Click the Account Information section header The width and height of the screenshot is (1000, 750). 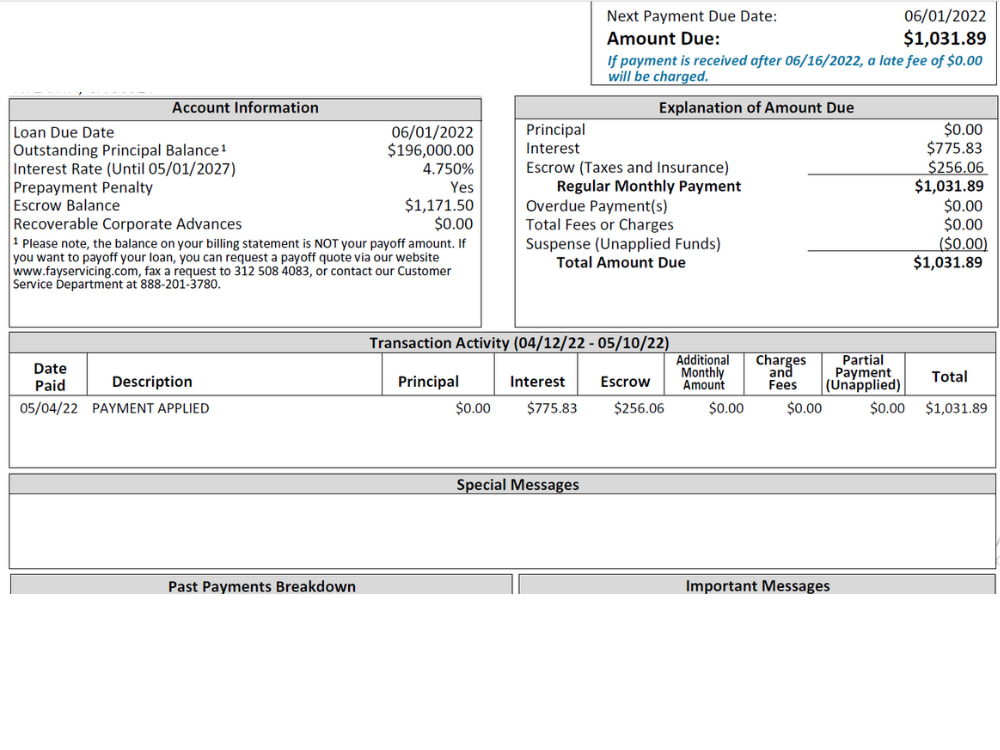(x=245, y=108)
